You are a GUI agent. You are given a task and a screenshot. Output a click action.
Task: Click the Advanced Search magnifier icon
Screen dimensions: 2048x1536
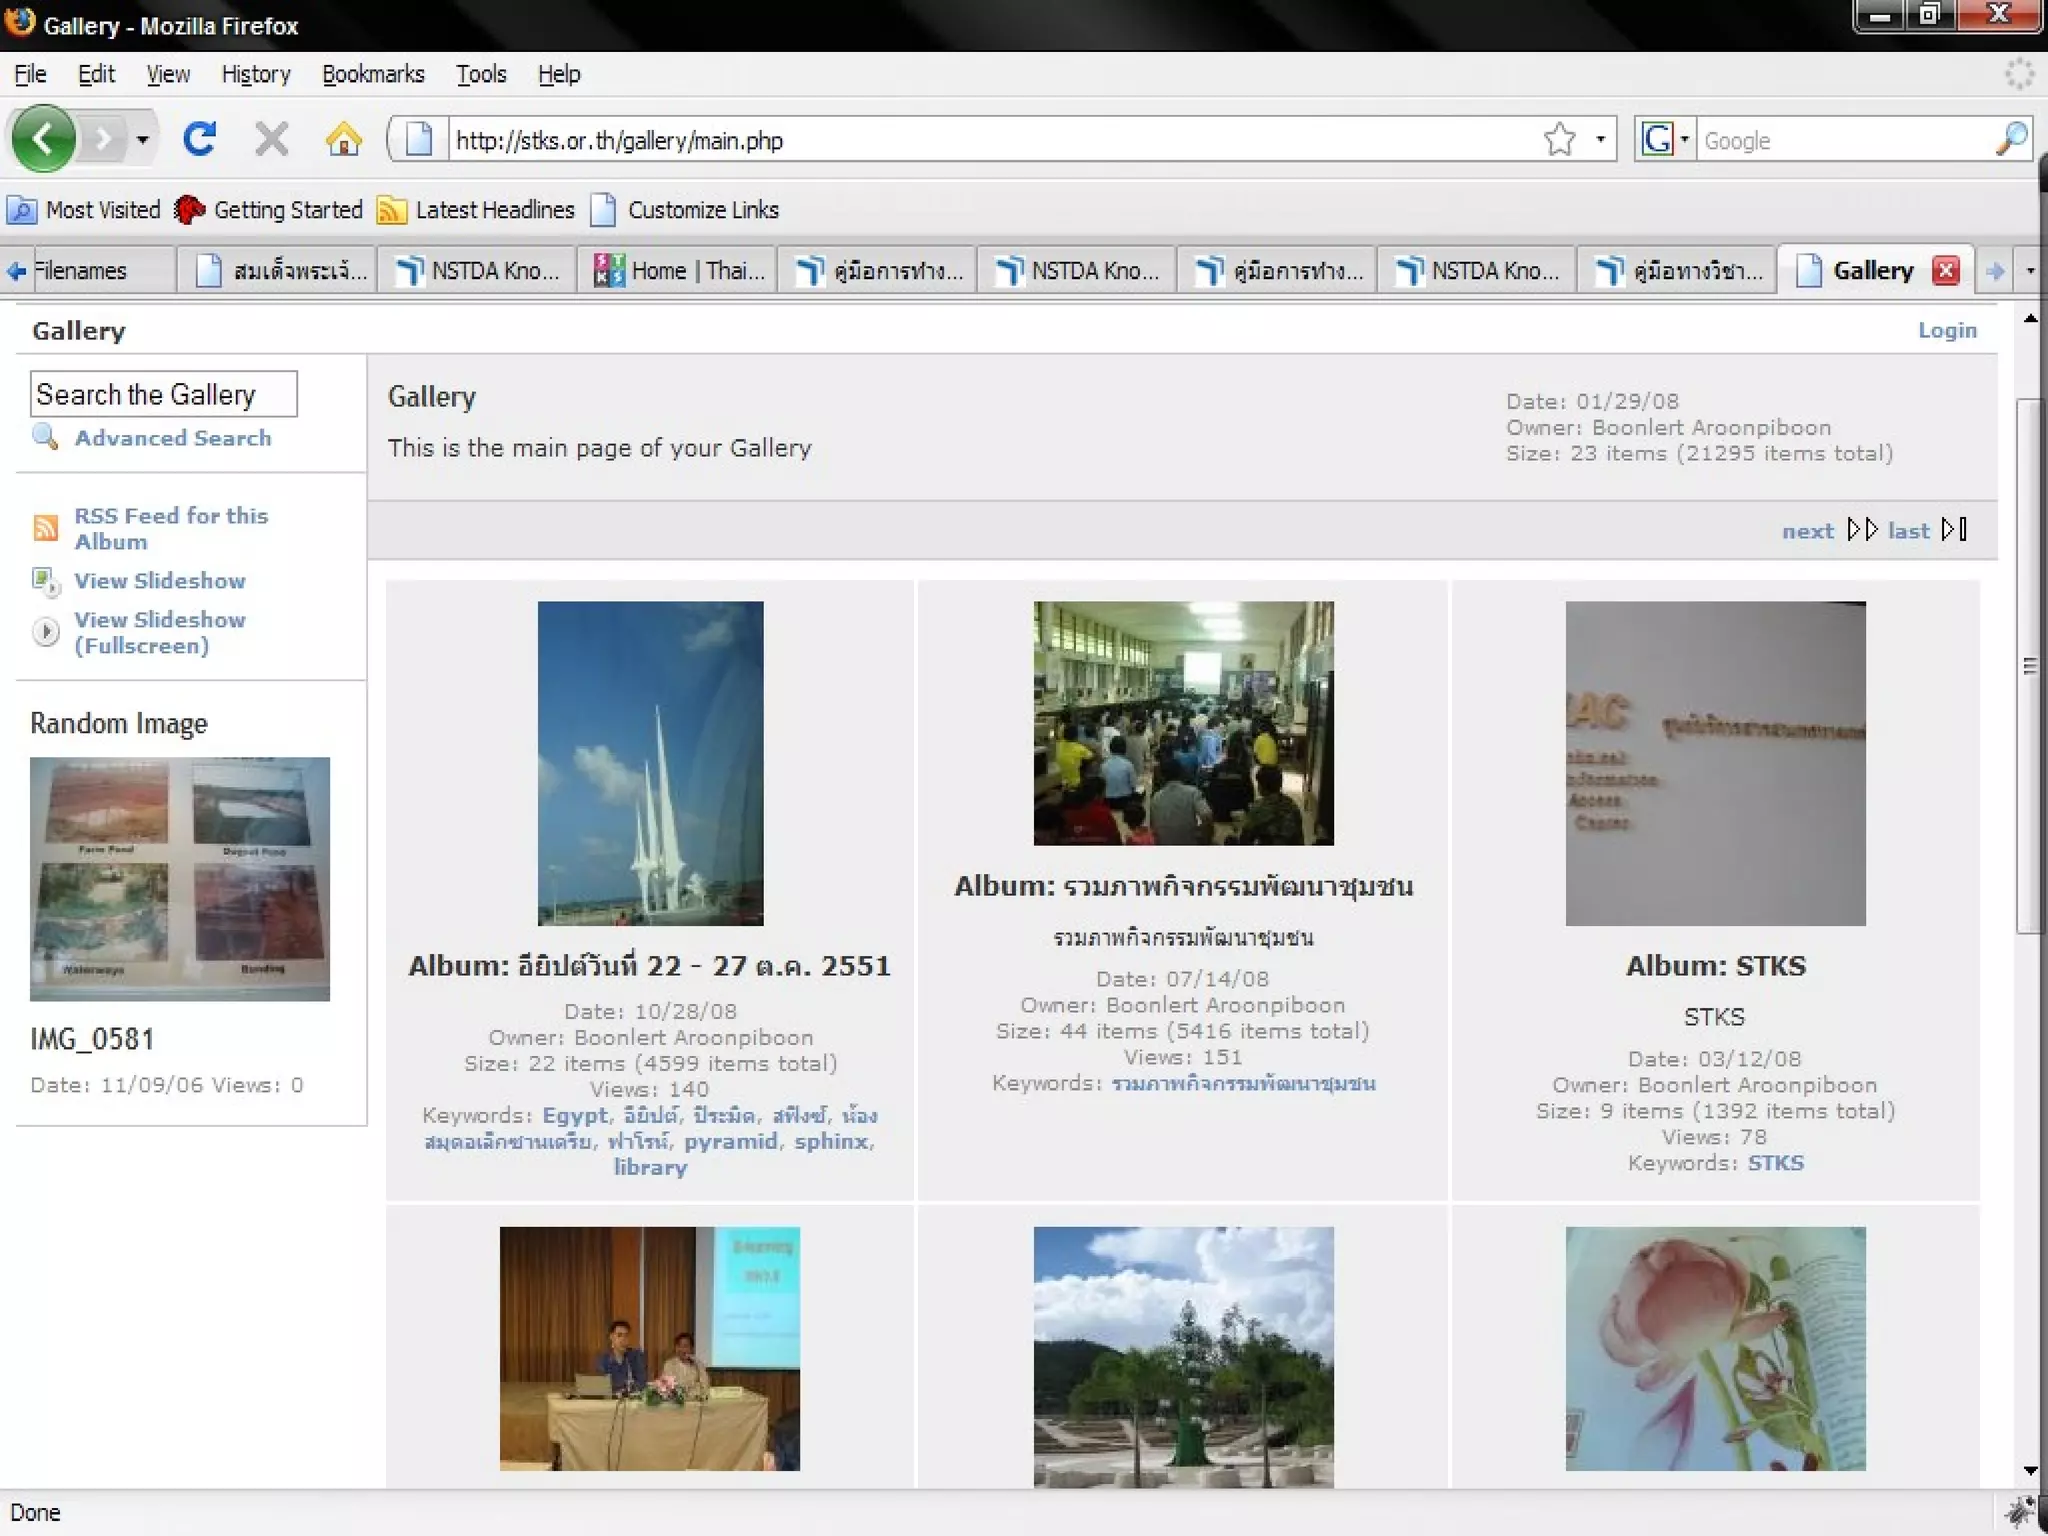click(x=45, y=437)
